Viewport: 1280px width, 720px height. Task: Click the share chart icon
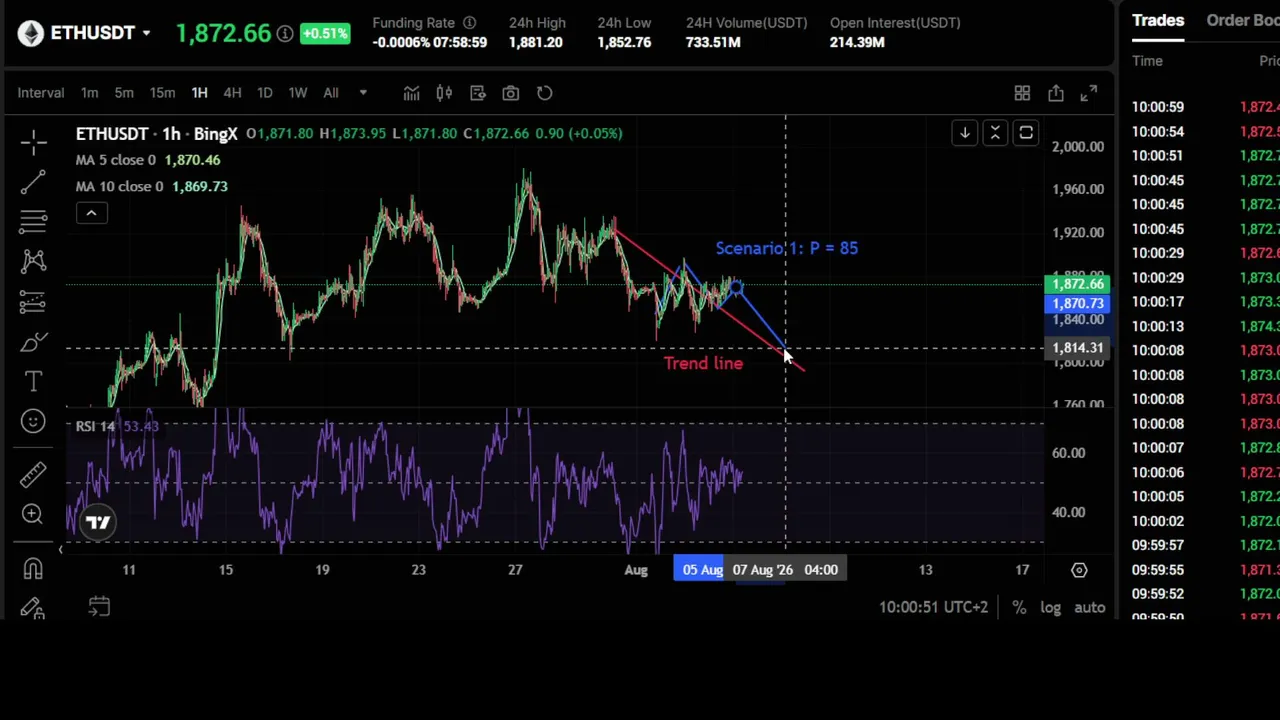click(x=1056, y=93)
